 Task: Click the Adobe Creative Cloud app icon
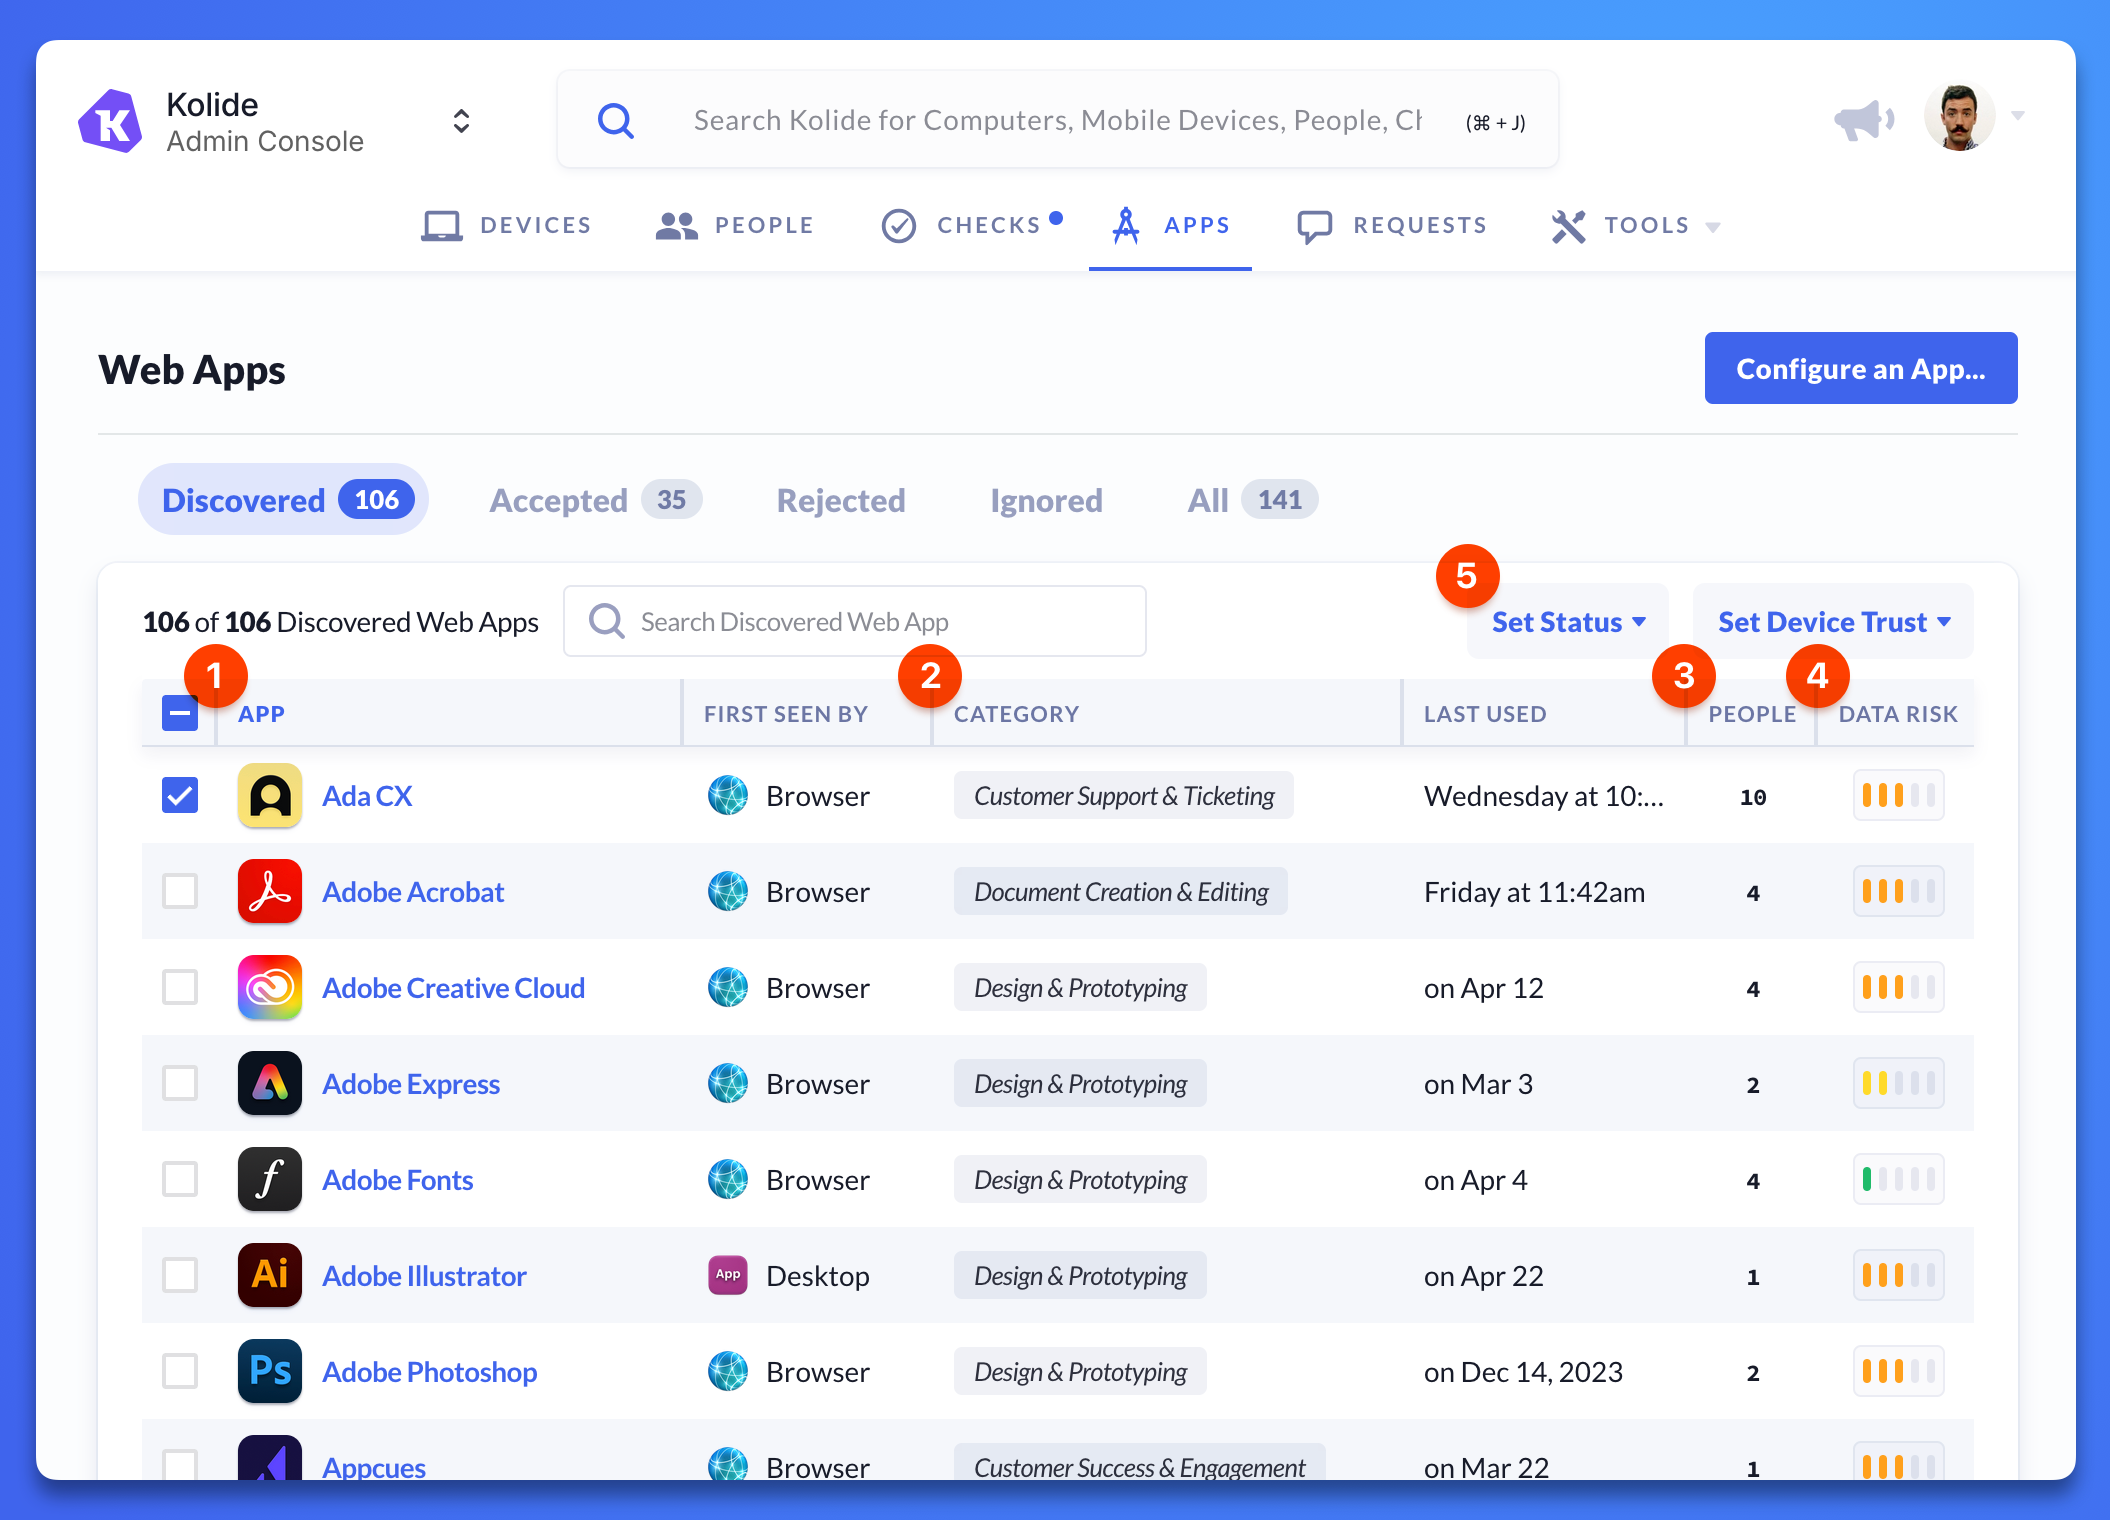[269, 987]
